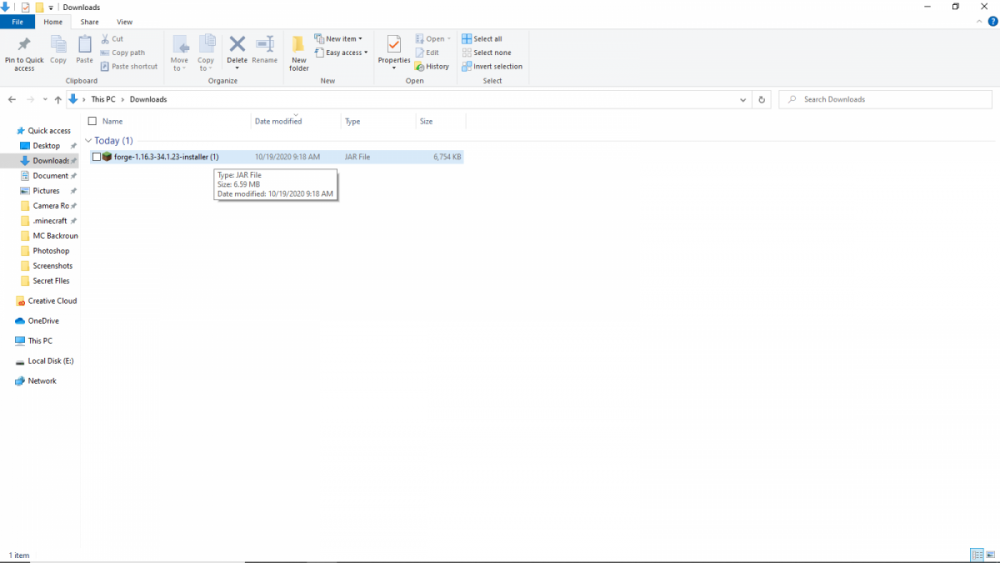
Task: Expand the address bar history dropdown
Action: [x=743, y=100]
